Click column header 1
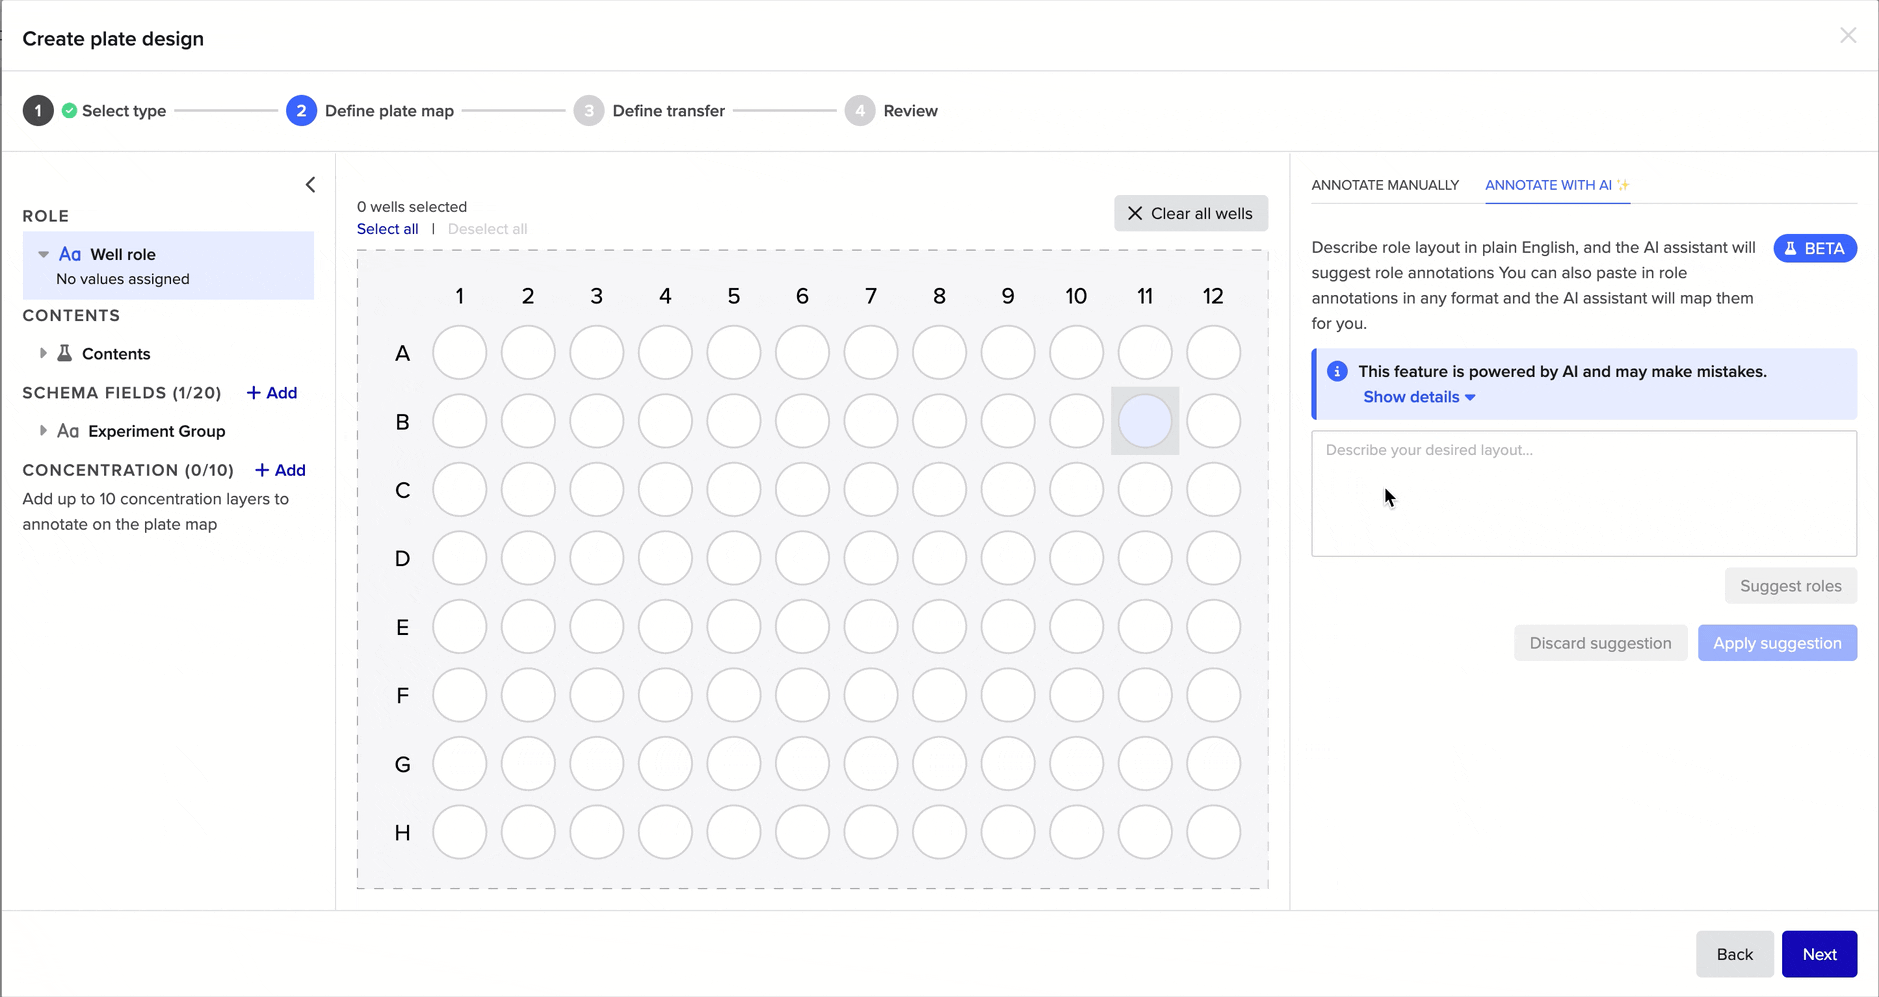 (459, 296)
